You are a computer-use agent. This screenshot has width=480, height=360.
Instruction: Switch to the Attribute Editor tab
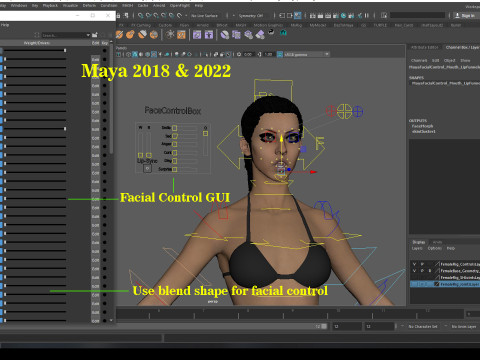425,47
